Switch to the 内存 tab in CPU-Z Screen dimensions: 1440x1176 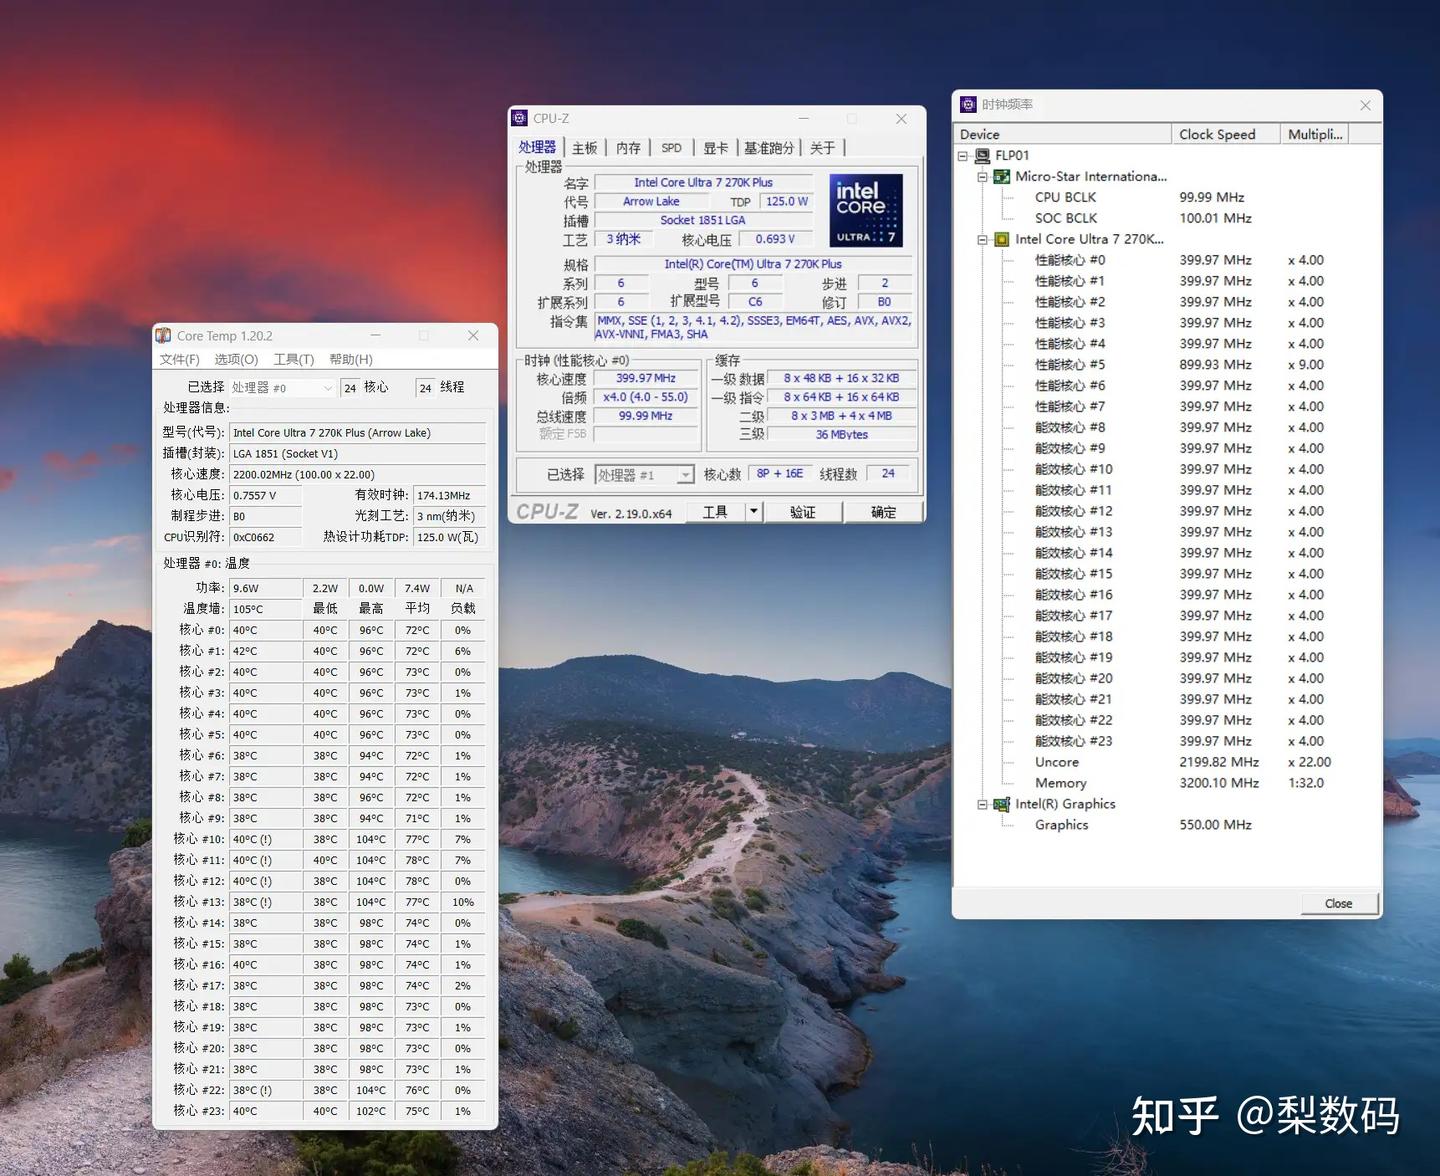coord(628,148)
